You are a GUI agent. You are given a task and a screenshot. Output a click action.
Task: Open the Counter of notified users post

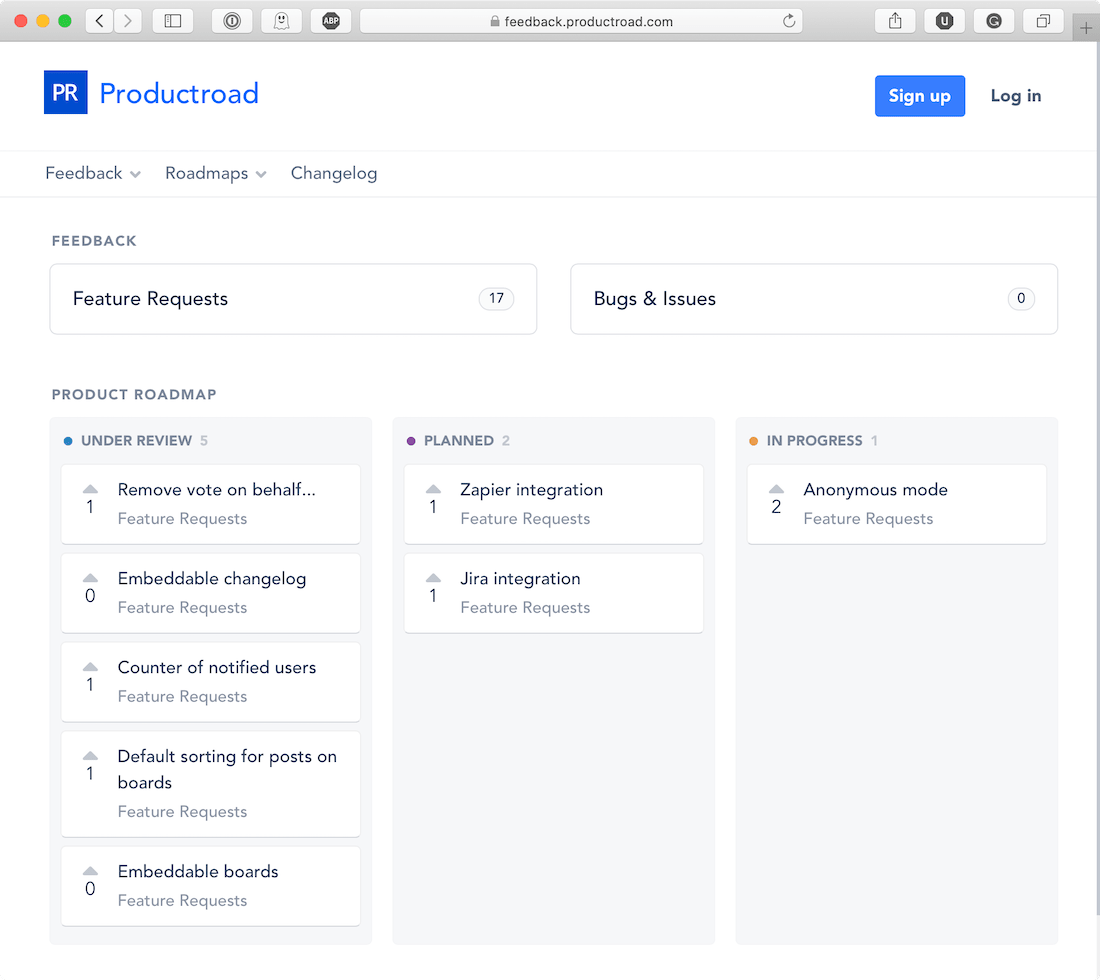click(217, 667)
